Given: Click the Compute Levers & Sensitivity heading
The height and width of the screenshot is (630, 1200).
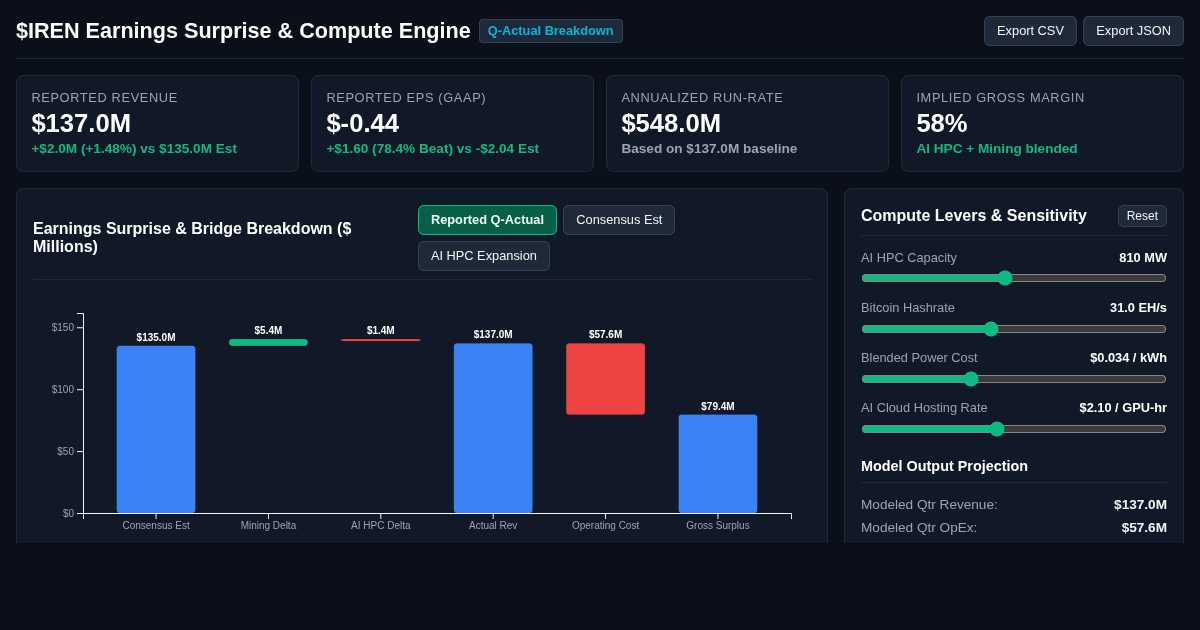Looking at the screenshot, I should [x=974, y=216].
